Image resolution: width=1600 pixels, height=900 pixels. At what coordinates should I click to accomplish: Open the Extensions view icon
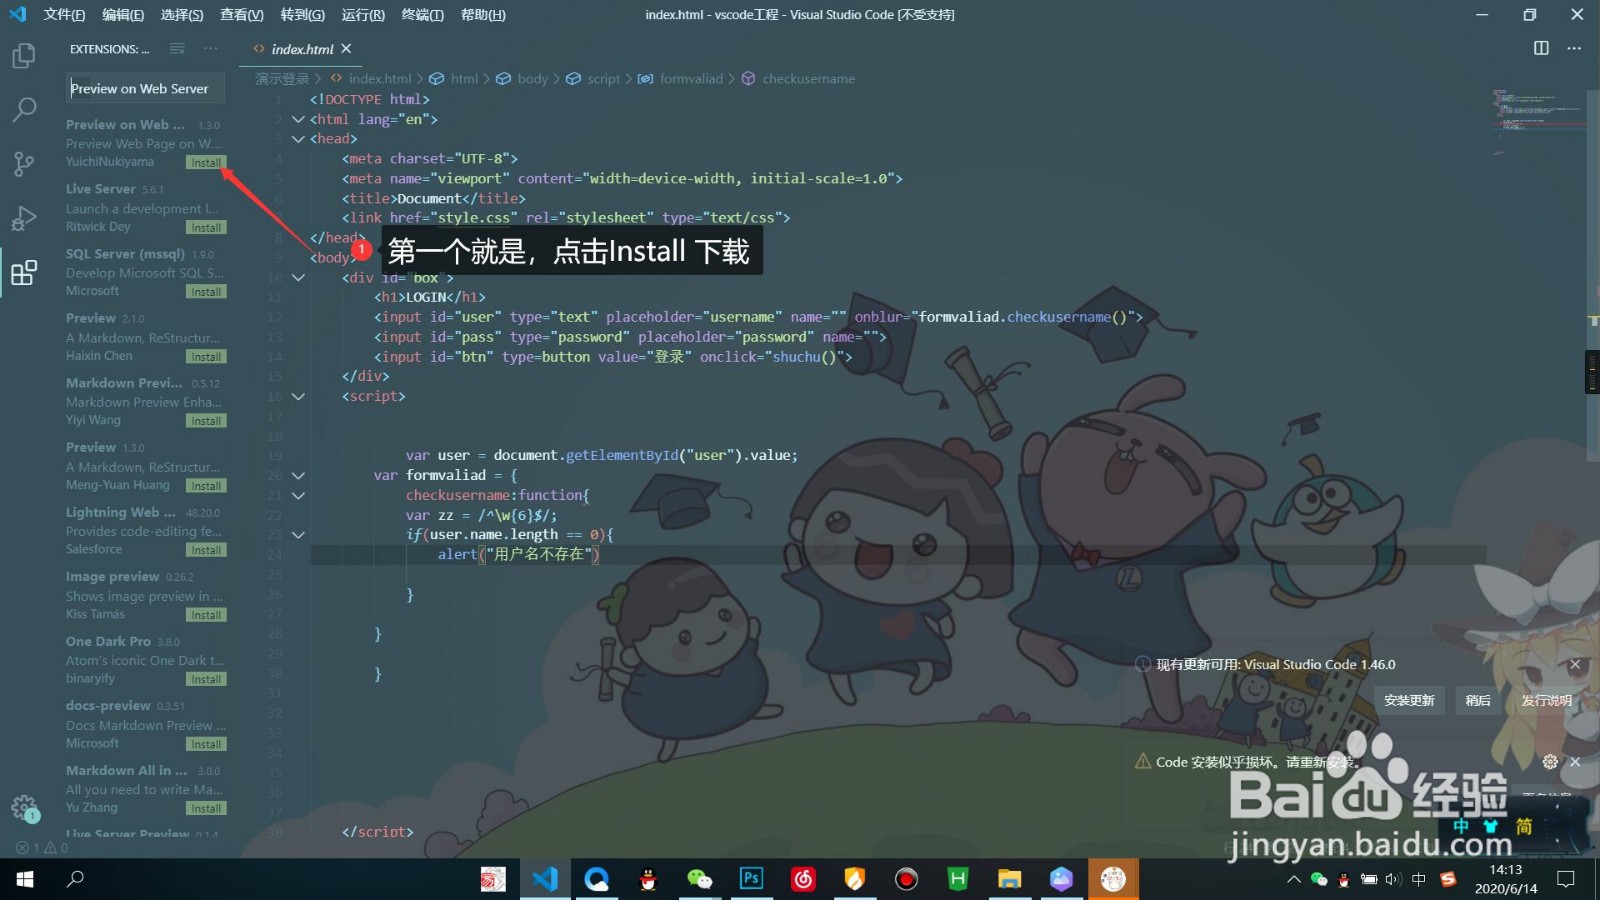coord(24,272)
